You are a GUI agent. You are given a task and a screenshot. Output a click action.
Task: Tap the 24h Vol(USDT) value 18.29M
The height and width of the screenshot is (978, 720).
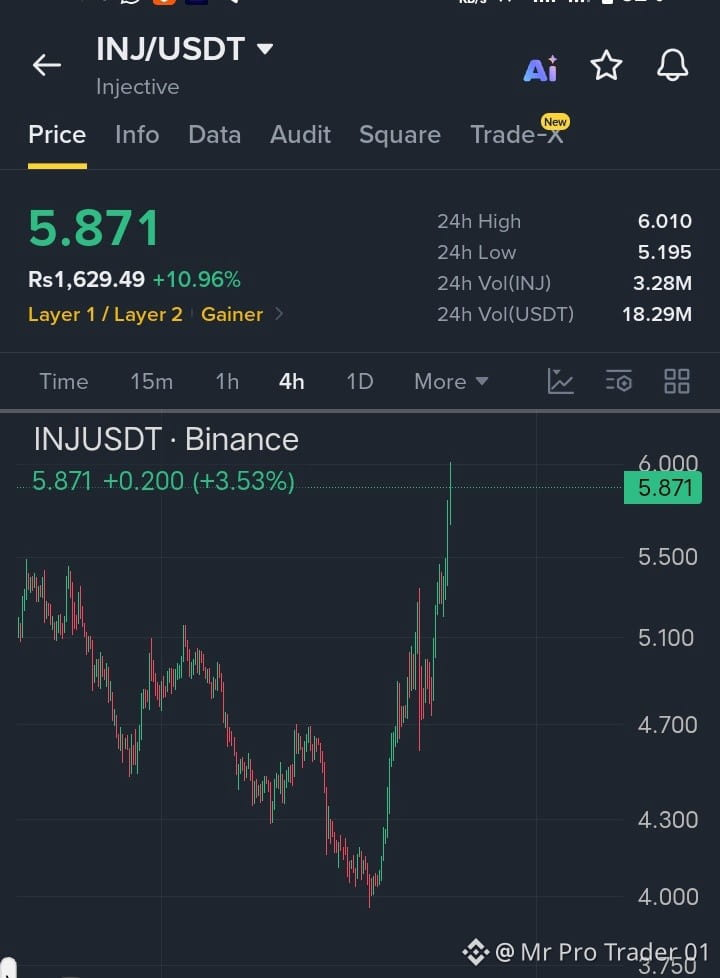[657, 314]
